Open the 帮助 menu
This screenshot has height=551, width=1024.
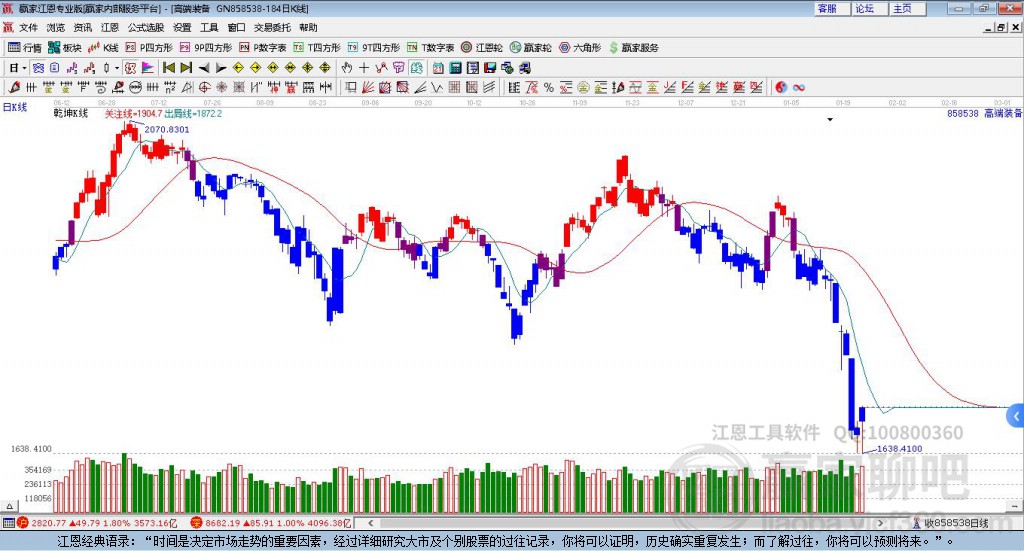pos(308,27)
